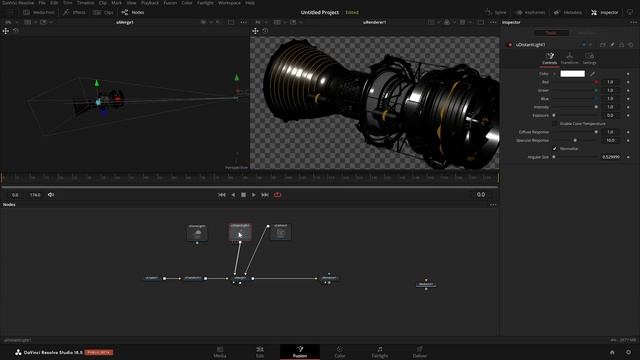Toggle the Clips panel

point(103,12)
